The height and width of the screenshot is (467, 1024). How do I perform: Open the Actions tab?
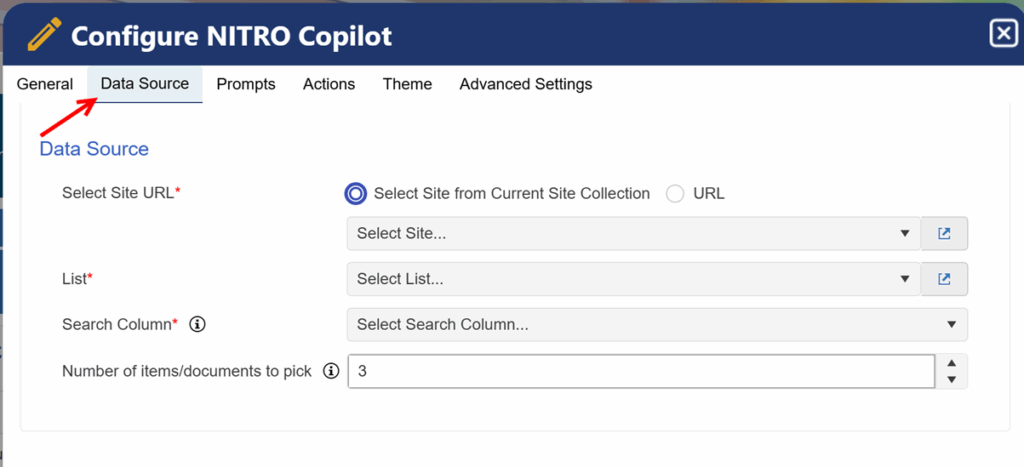(329, 84)
